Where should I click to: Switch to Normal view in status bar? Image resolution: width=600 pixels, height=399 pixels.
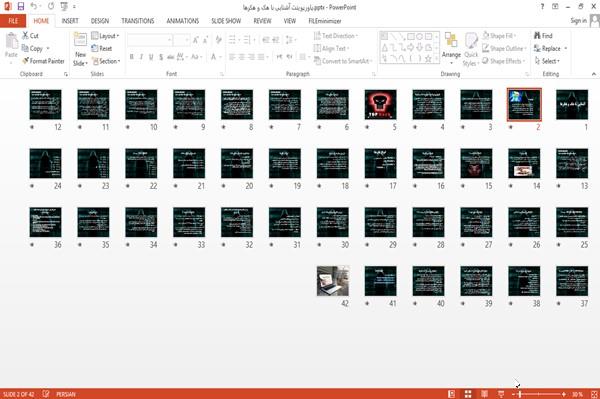pos(452,394)
